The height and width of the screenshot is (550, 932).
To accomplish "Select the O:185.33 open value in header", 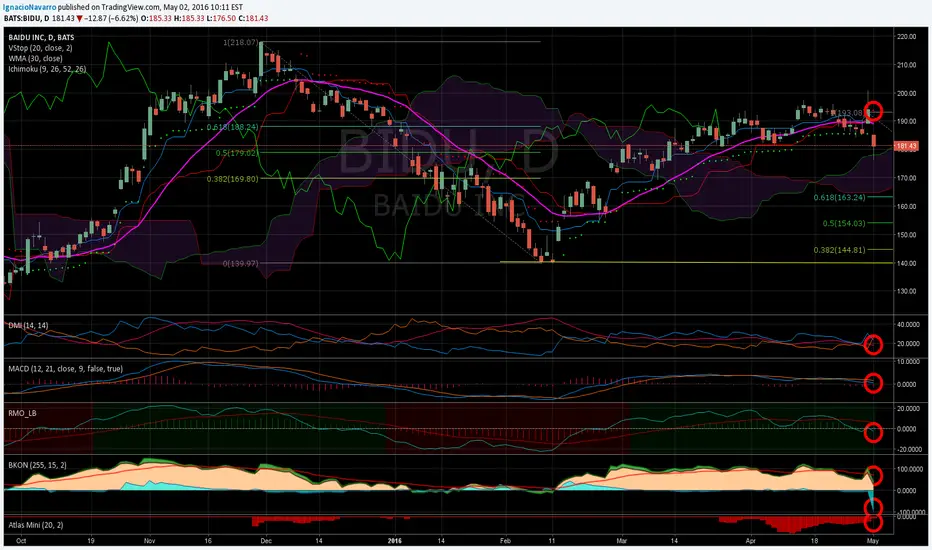I will point(156,18).
